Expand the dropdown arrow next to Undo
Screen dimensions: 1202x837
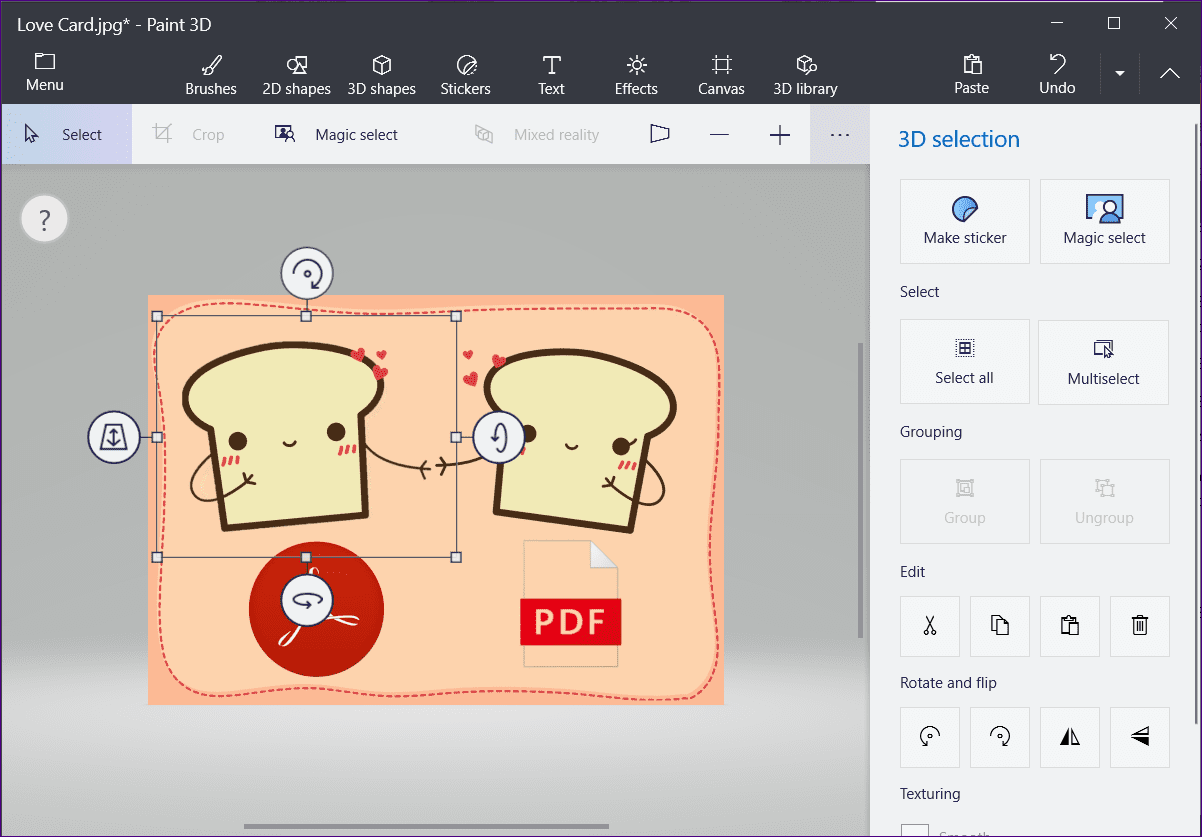point(1120,74)
